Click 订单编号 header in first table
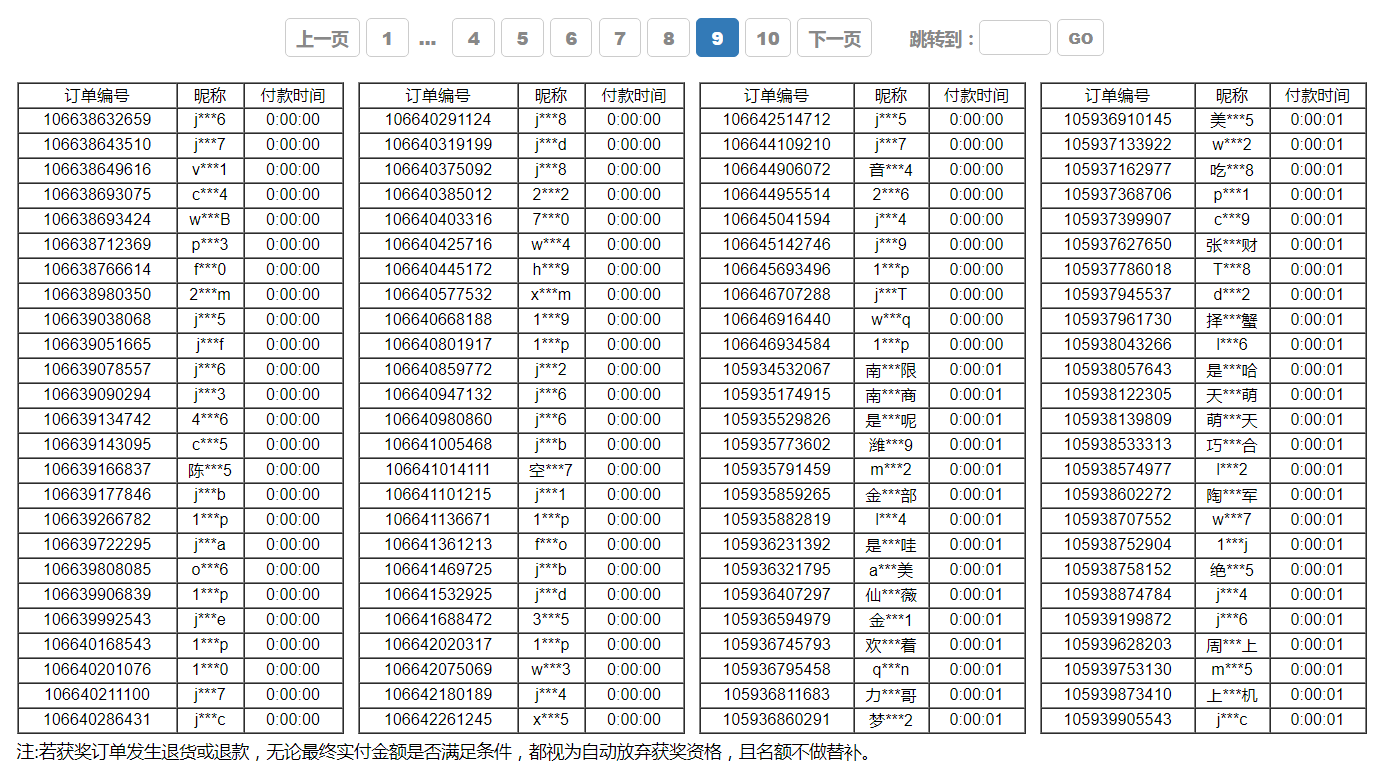Screen dimensions: 1383x770 pos(97,96)
